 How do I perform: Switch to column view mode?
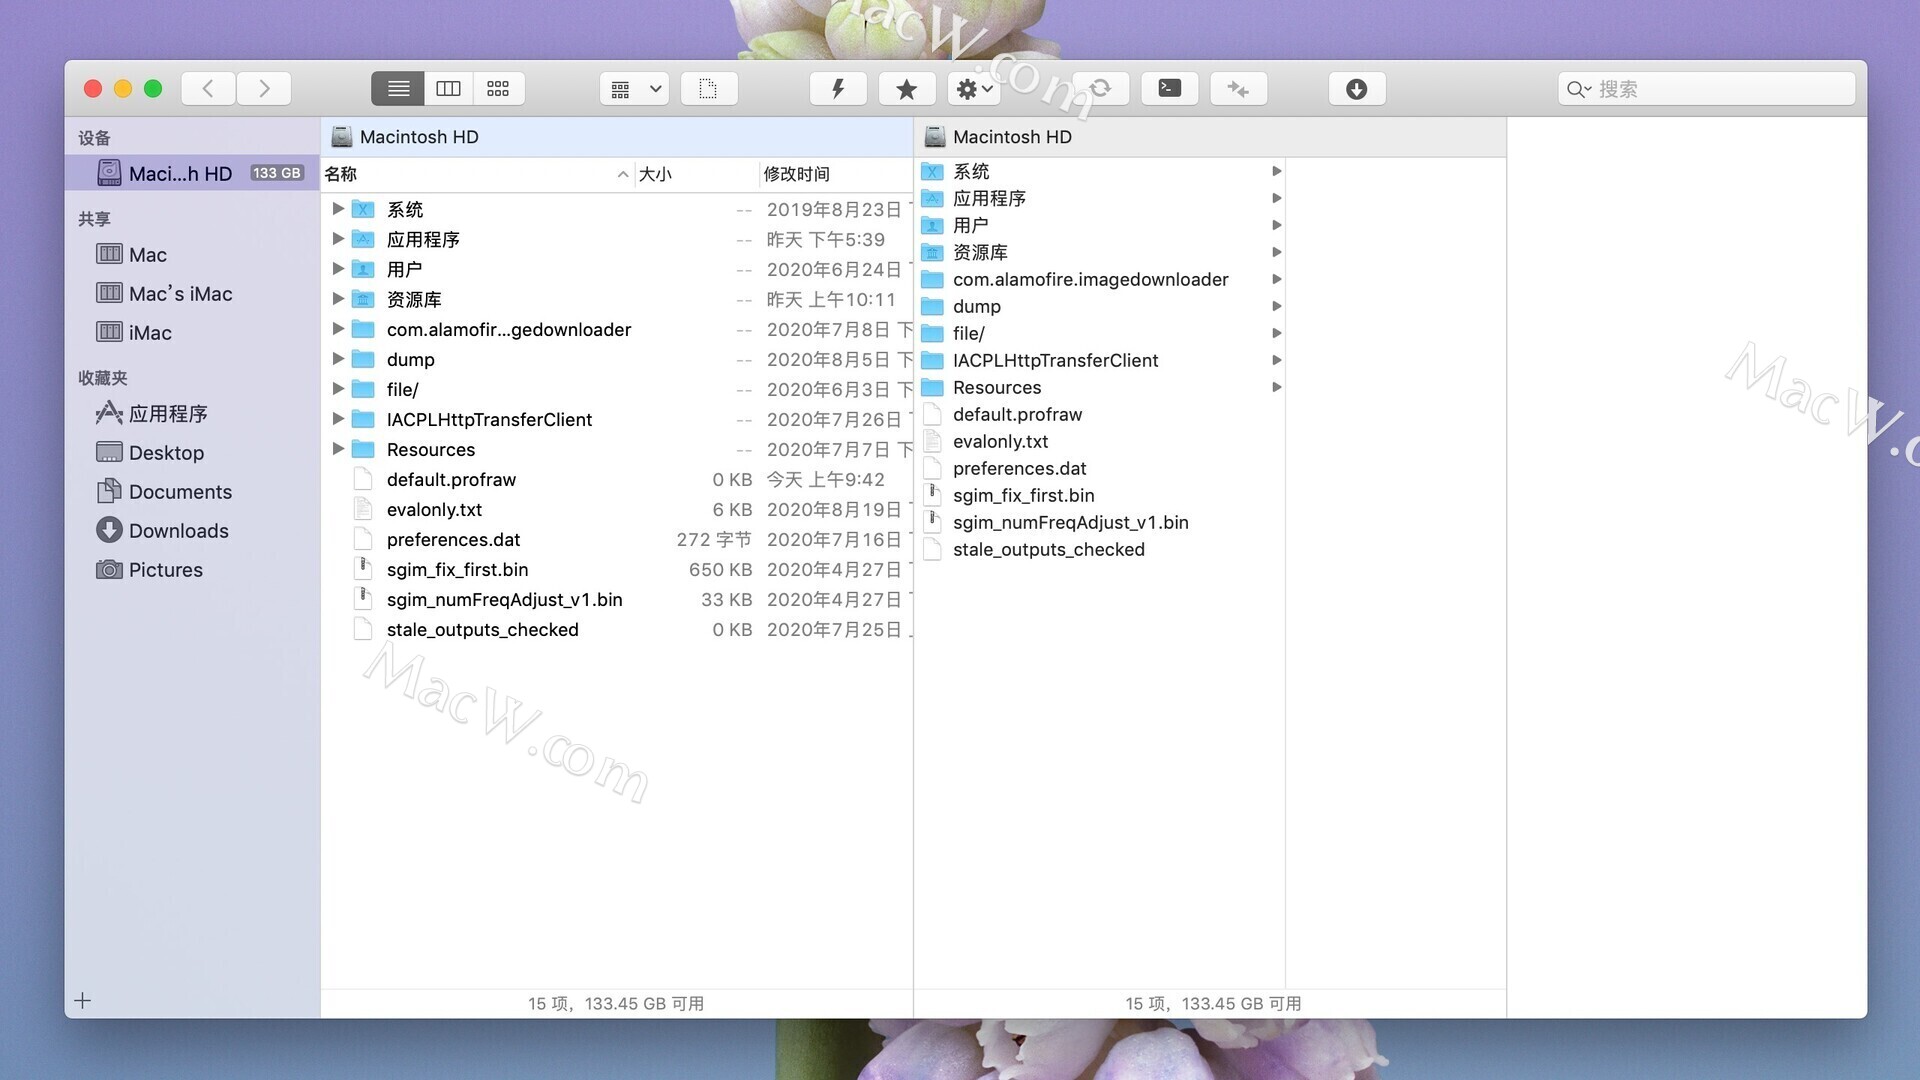tap(449, 89)
